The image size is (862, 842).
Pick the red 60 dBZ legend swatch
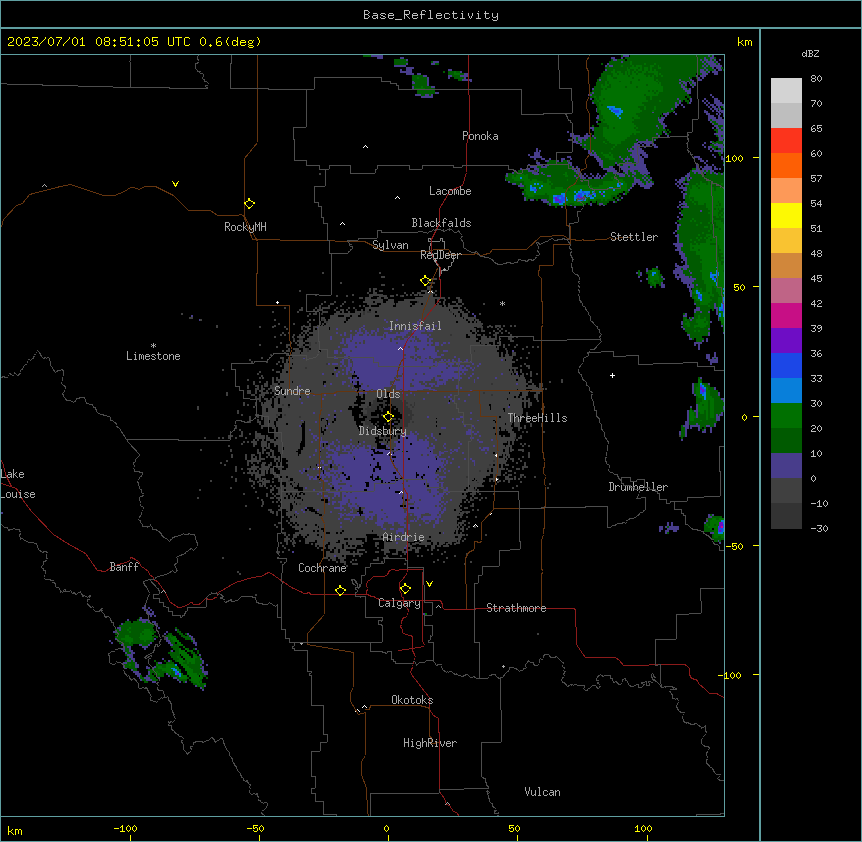coord(786,141)
